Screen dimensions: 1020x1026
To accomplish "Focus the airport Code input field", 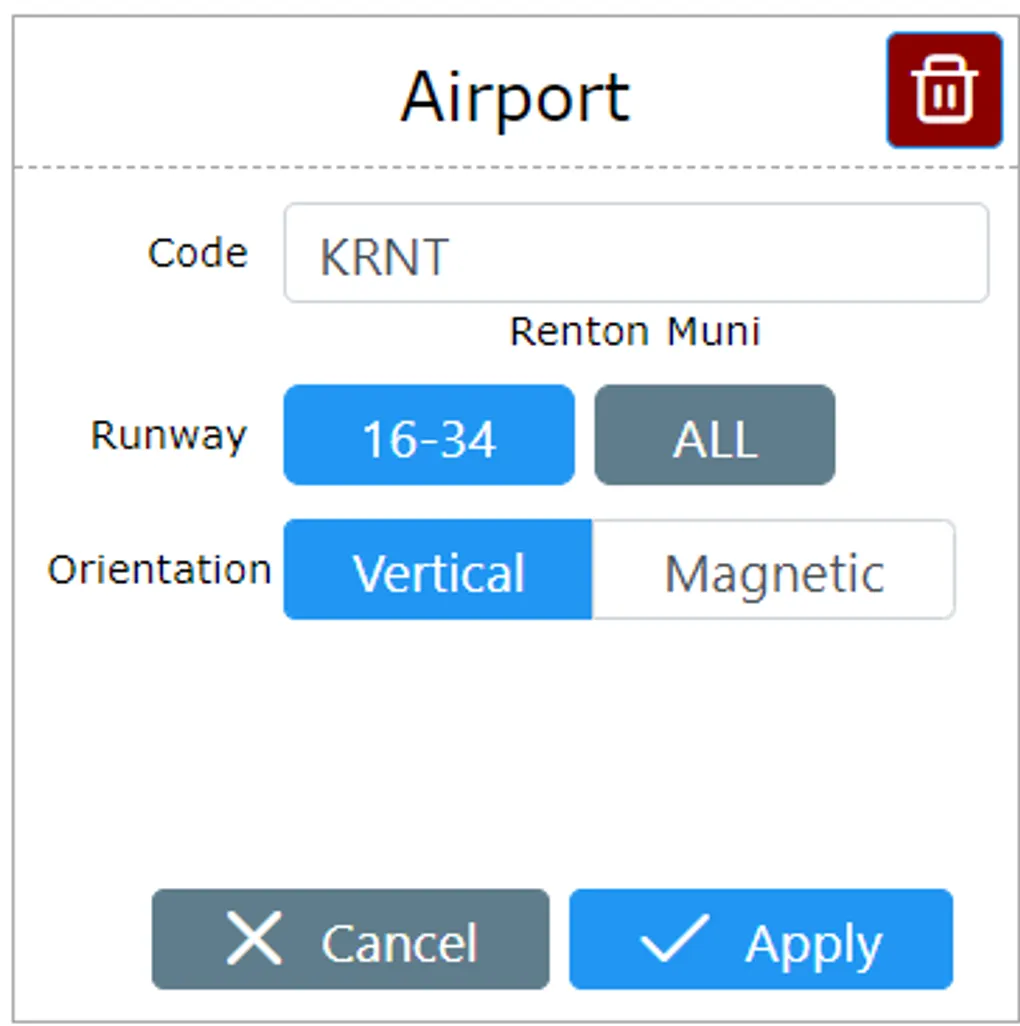I will tap(700, 254).
